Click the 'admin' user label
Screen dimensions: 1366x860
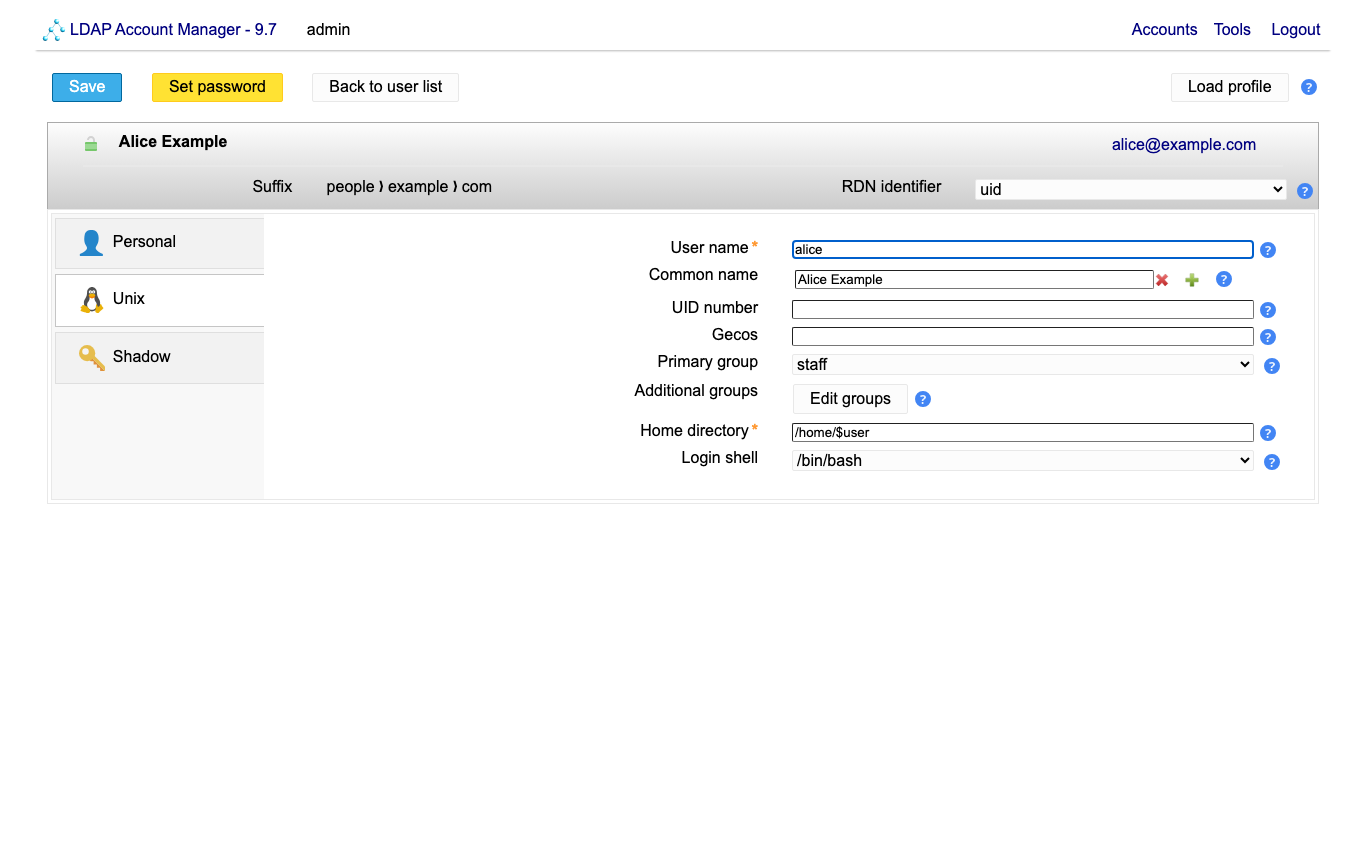328,30
